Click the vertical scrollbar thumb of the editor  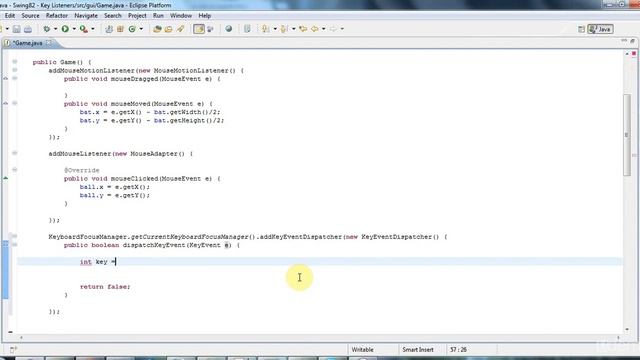point(627,135)
